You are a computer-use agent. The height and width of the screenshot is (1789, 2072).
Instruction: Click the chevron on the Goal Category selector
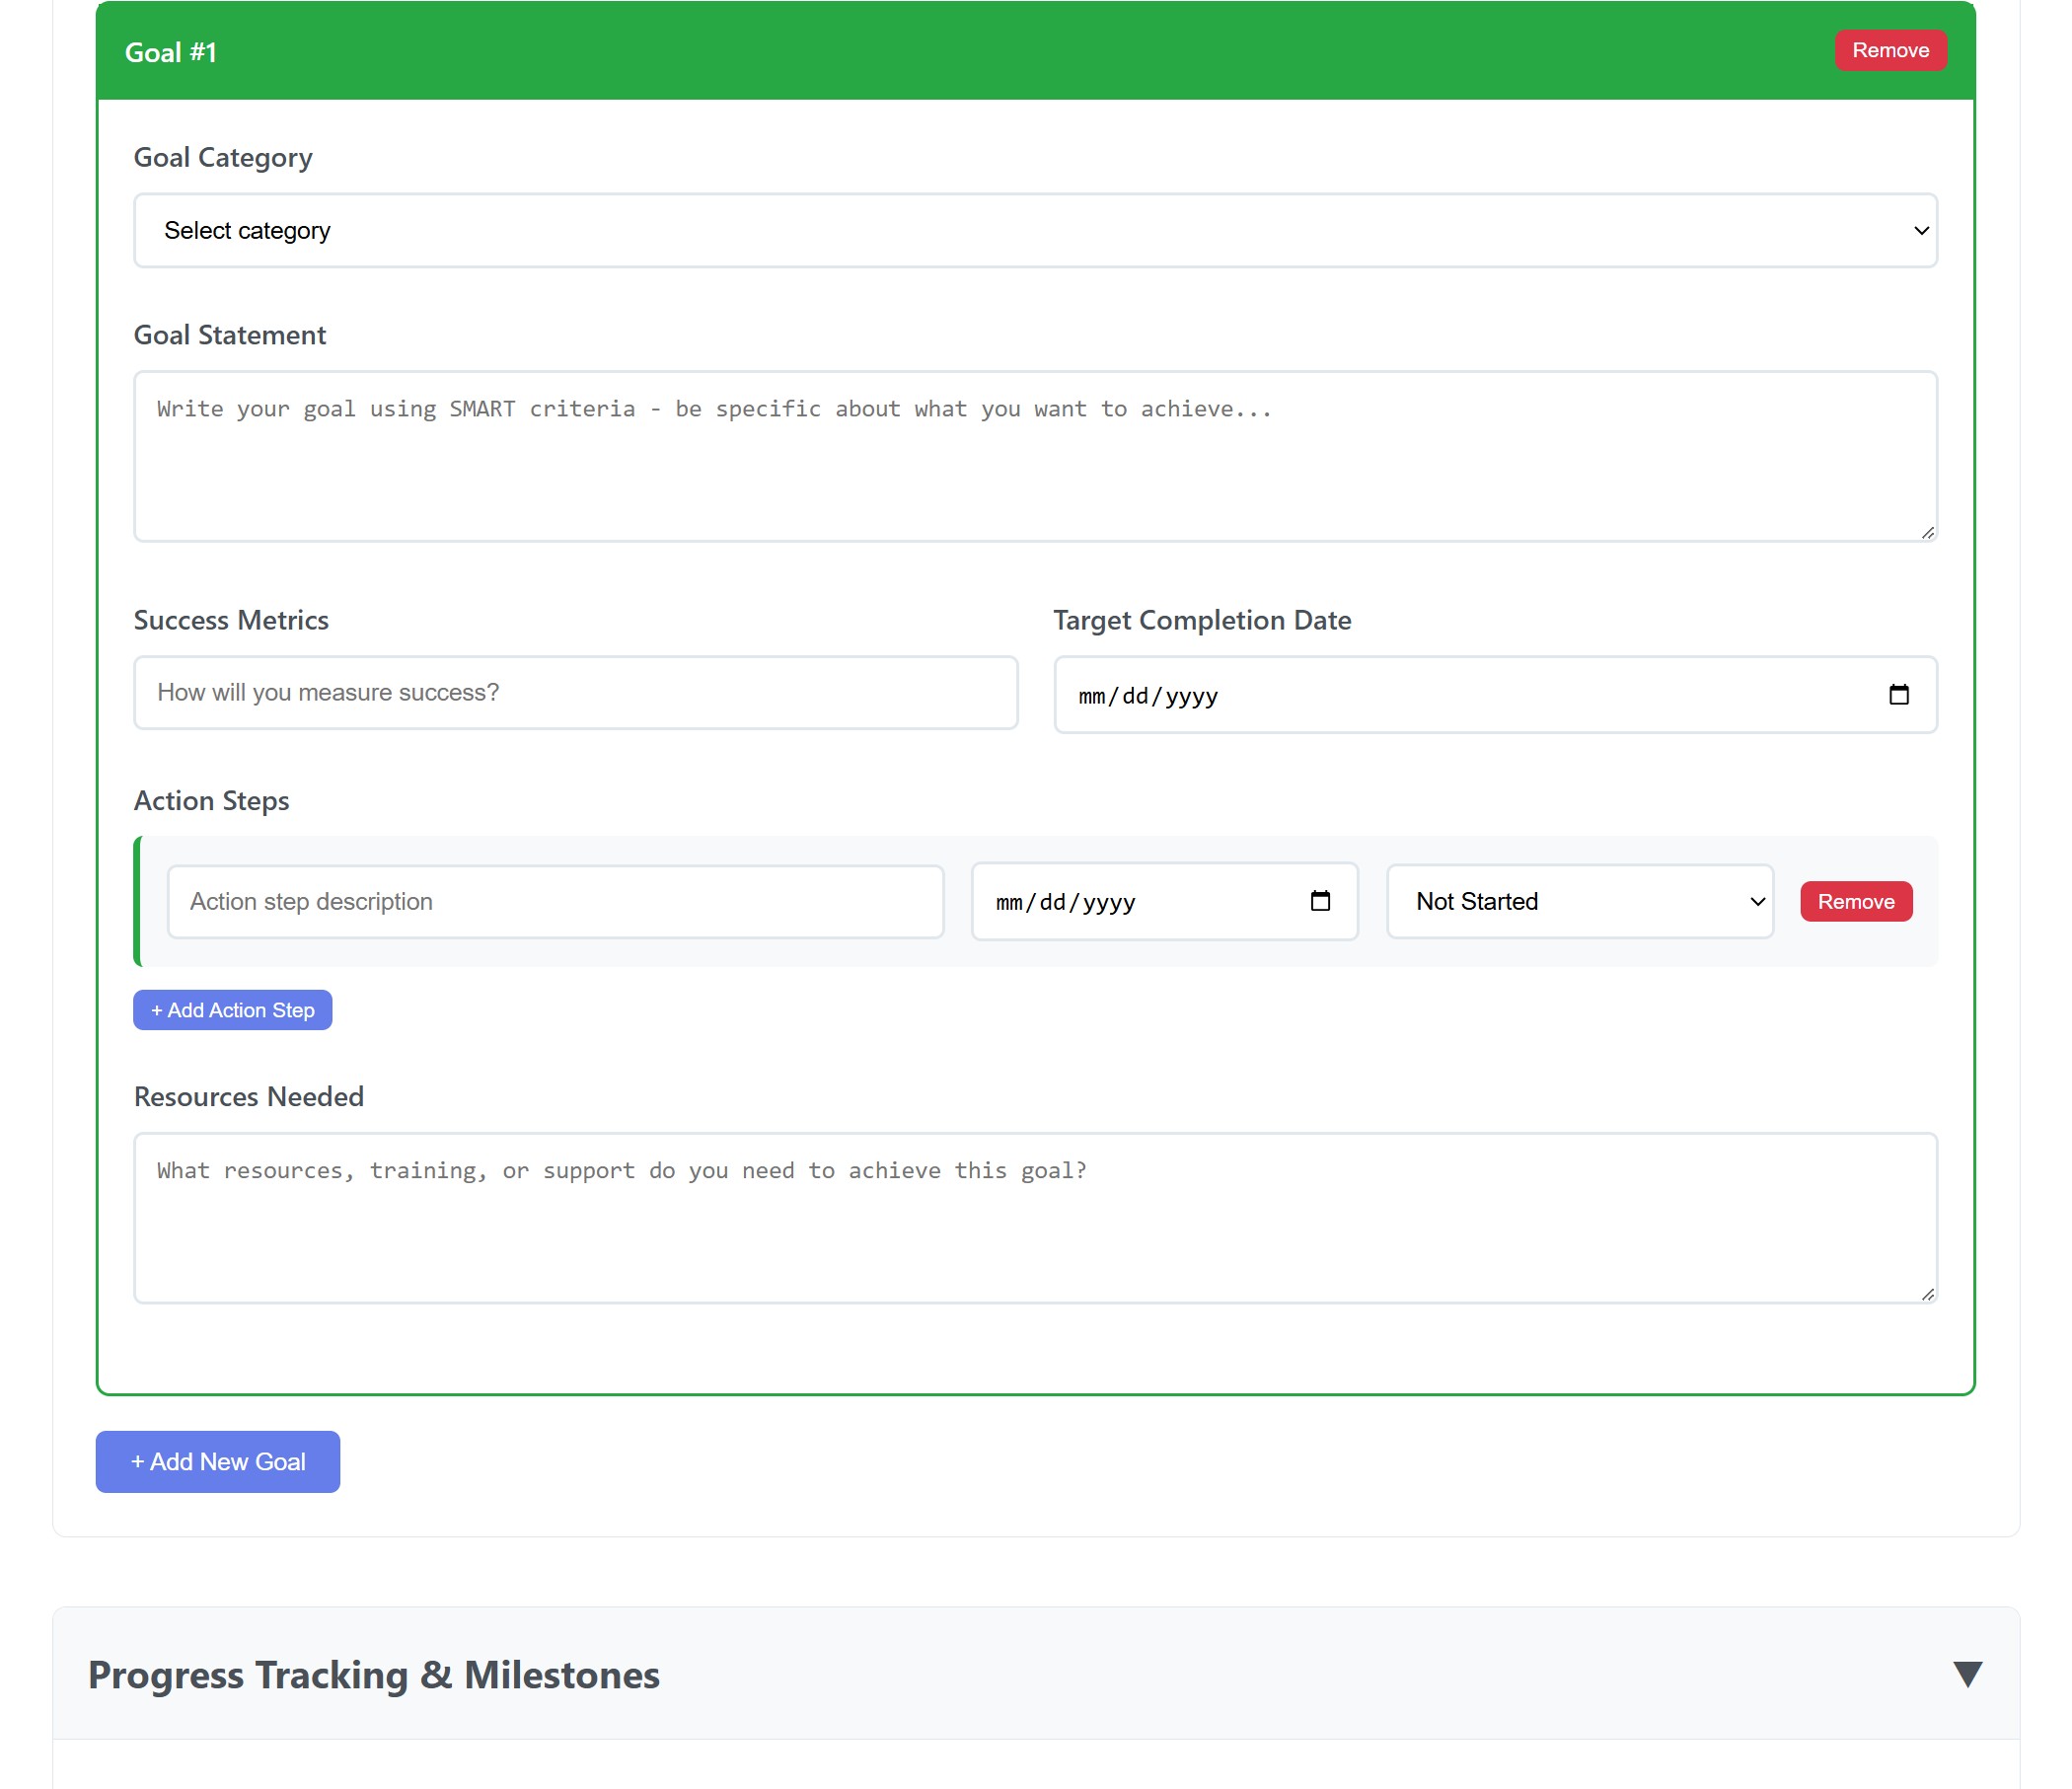(x=1922, y=230)
